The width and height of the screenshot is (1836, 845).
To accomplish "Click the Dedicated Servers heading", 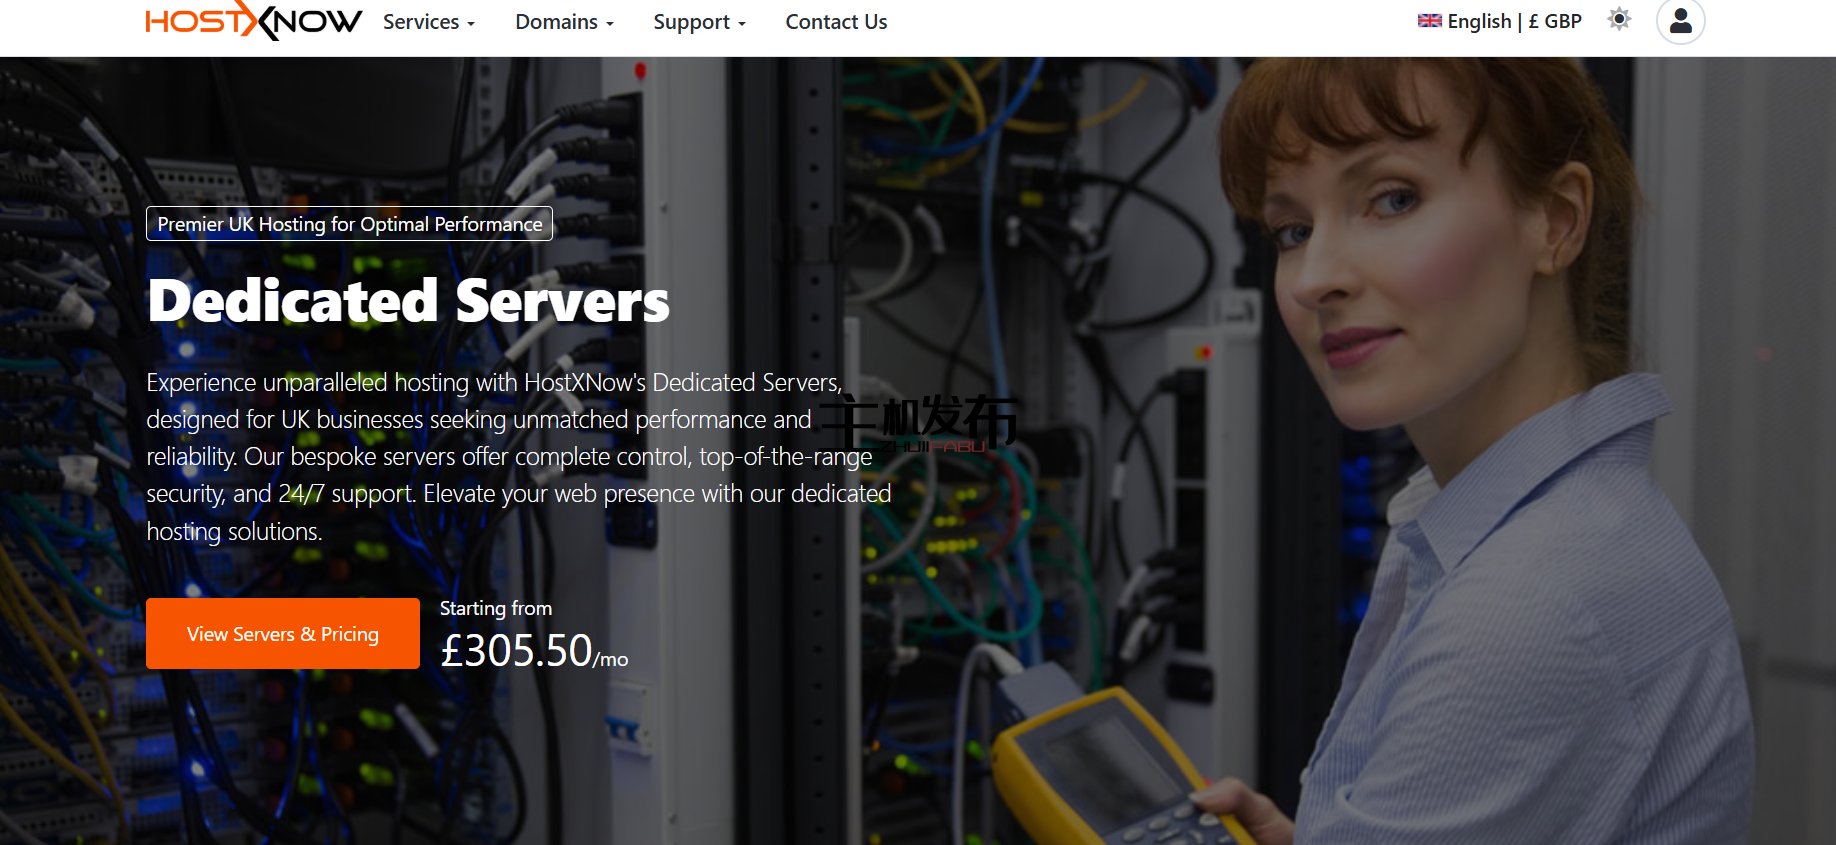I will 408,301.
